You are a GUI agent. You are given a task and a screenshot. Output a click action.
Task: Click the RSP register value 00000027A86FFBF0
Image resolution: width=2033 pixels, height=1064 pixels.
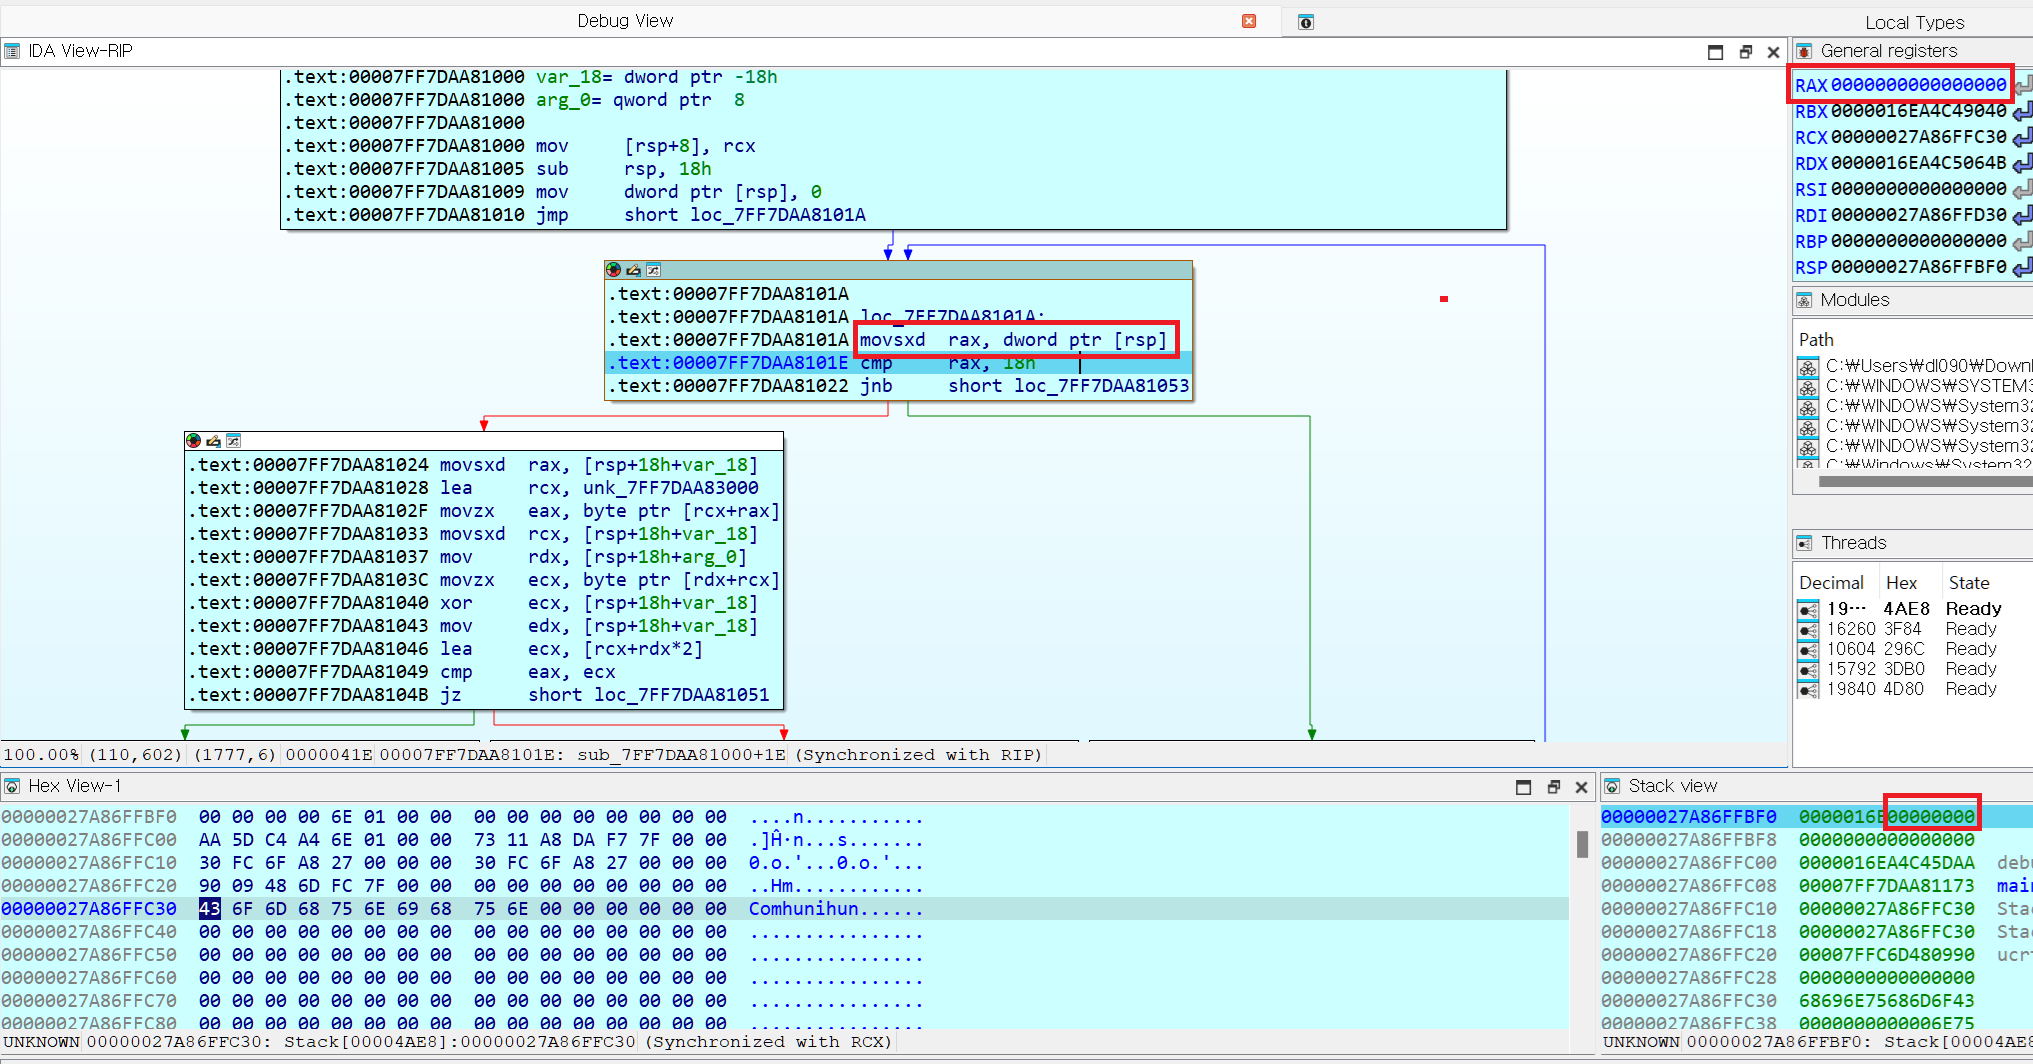(1918, 267)
